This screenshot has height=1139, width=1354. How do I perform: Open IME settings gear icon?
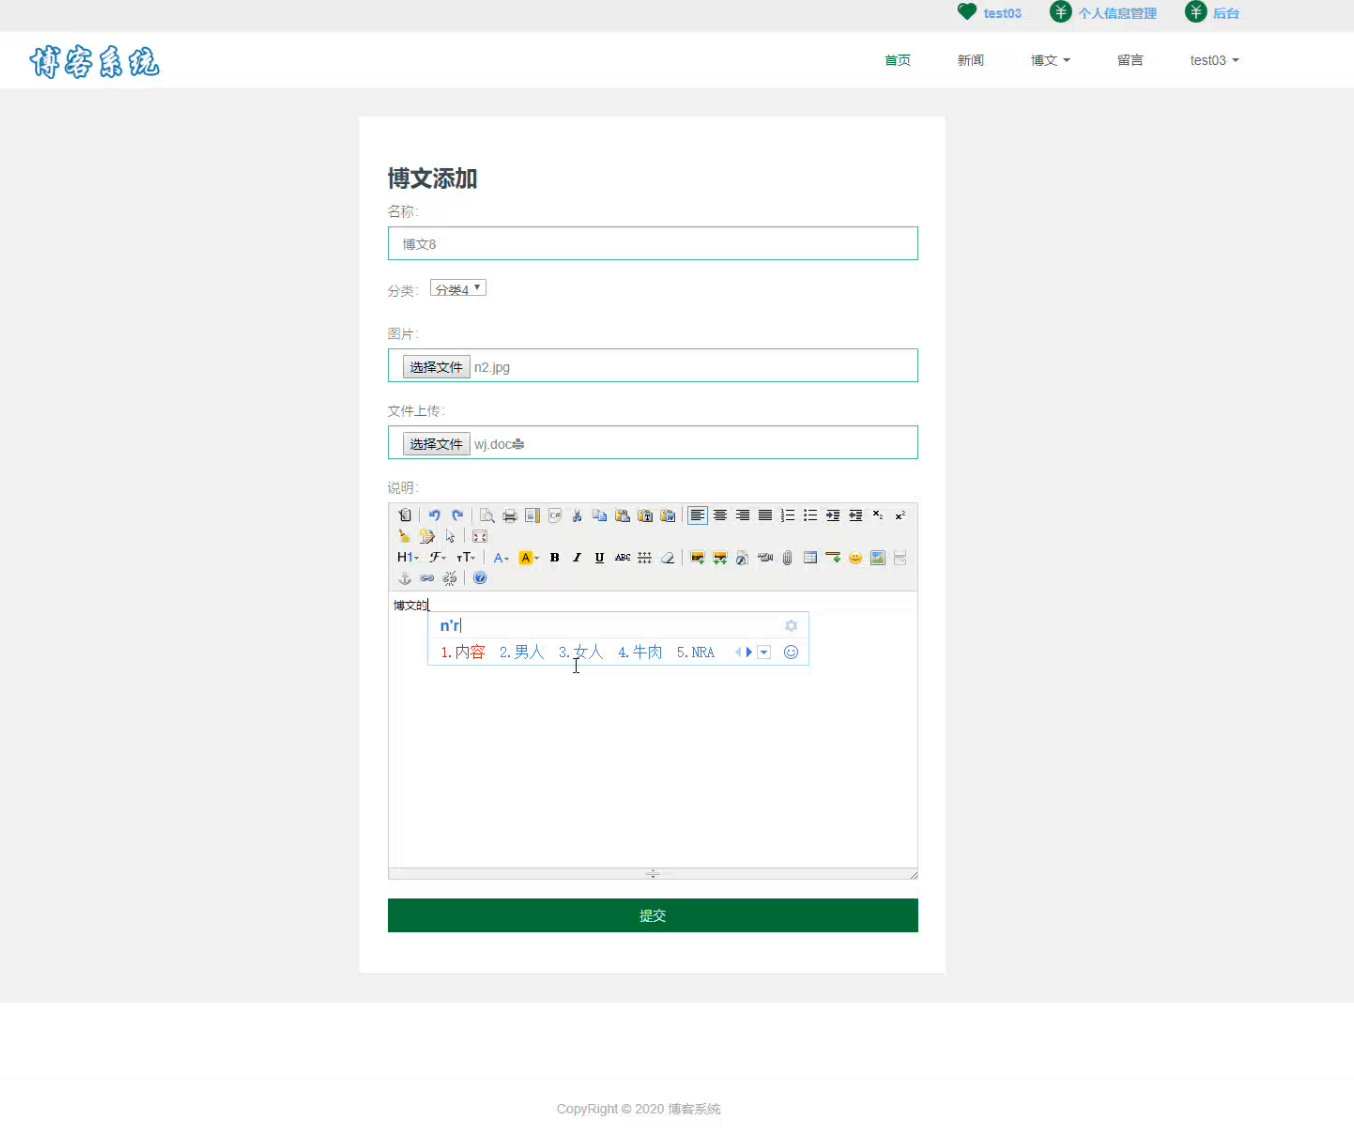pyautogui.click(x=791, y=626)
